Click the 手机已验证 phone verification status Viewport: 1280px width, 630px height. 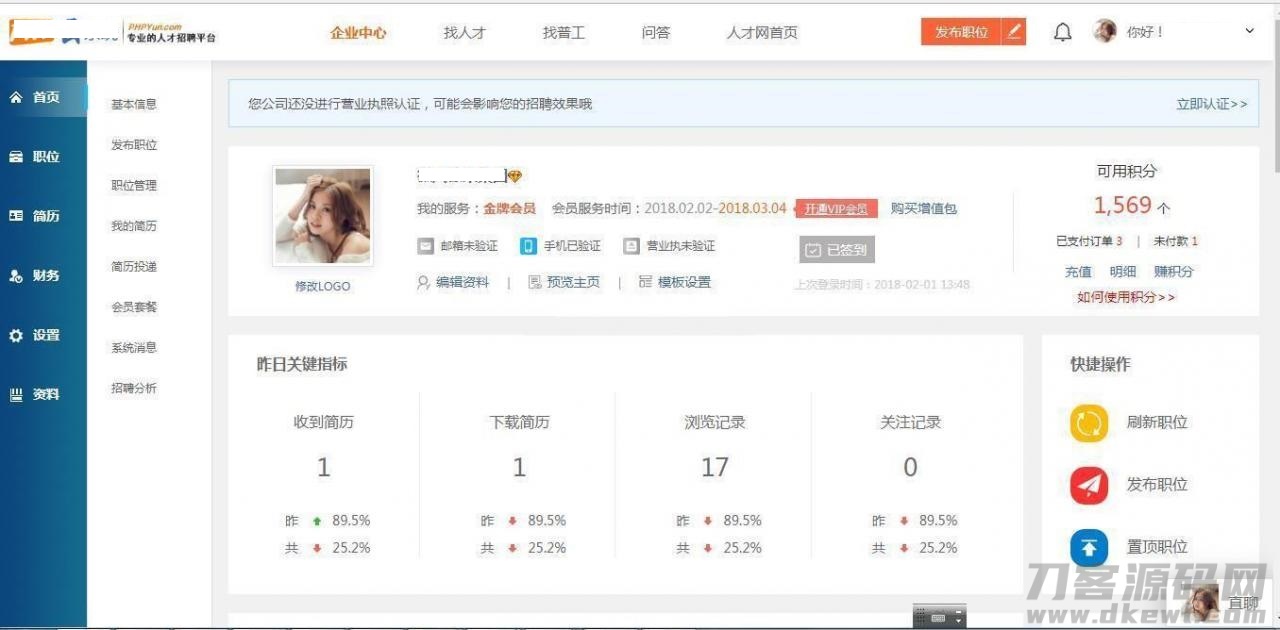pyautogui.click(x=561, y=246)
